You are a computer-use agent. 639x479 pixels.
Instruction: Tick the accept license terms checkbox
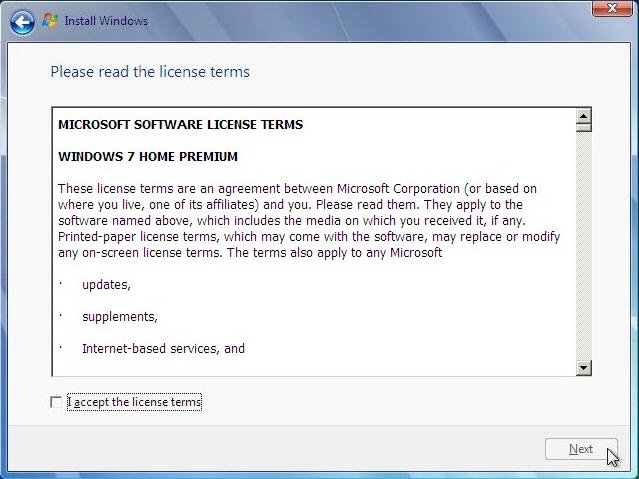[55, 402]
